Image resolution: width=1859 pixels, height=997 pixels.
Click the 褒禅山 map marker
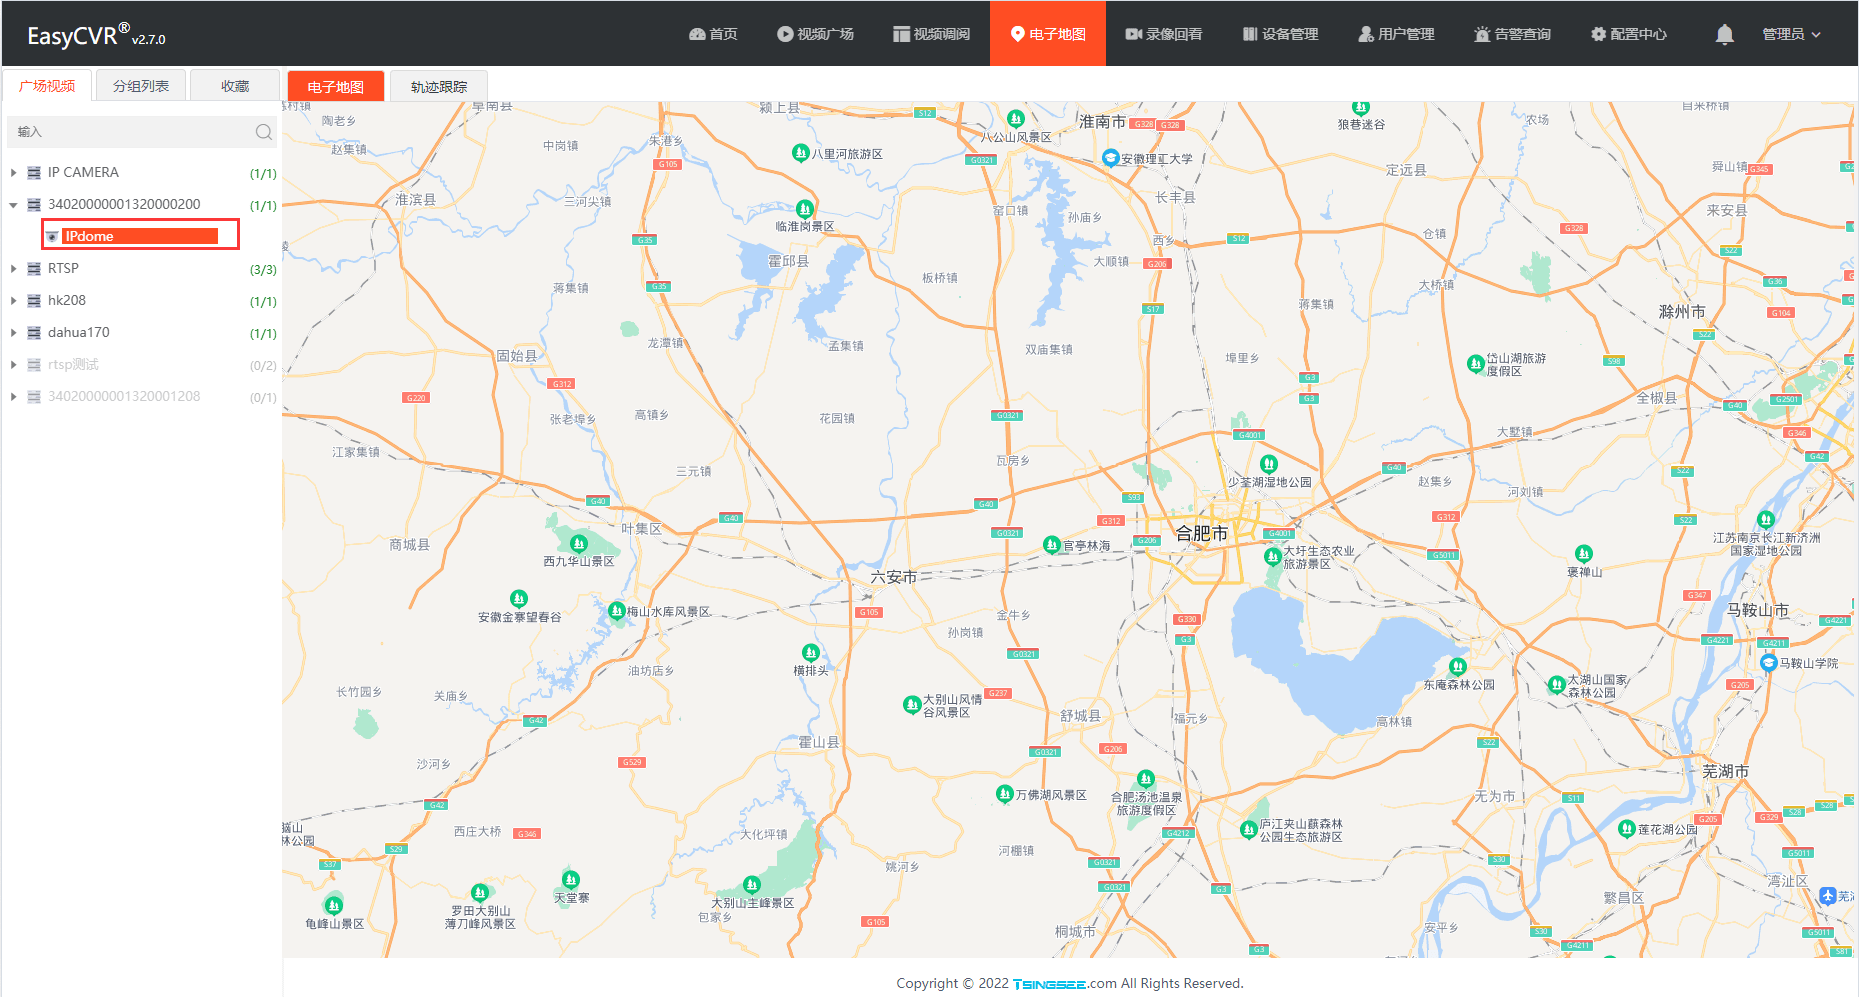1583,553
